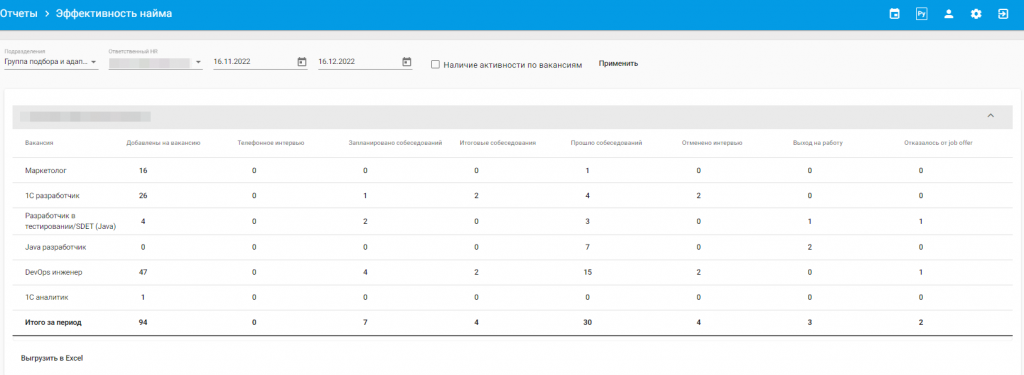Click value 15 passed interviews for DevOps

588,272
